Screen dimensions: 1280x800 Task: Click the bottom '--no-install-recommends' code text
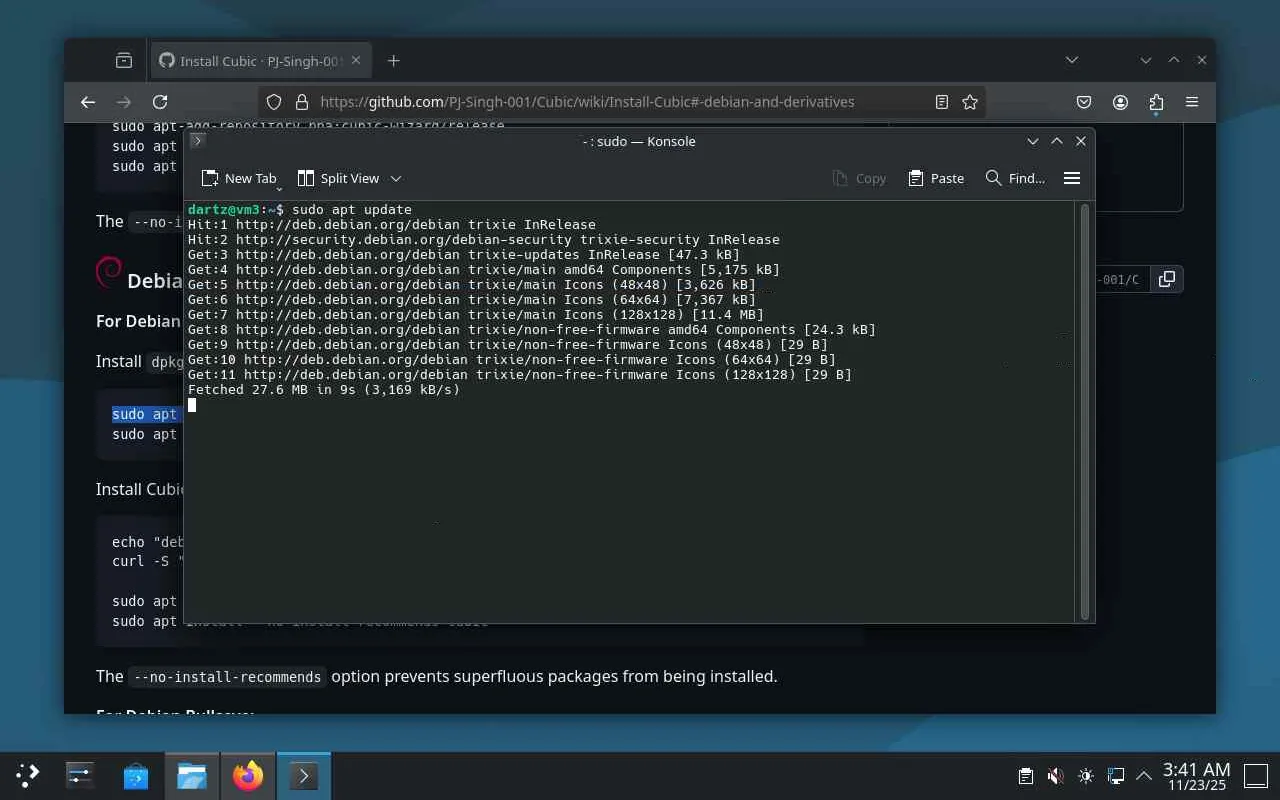[227, 677]
